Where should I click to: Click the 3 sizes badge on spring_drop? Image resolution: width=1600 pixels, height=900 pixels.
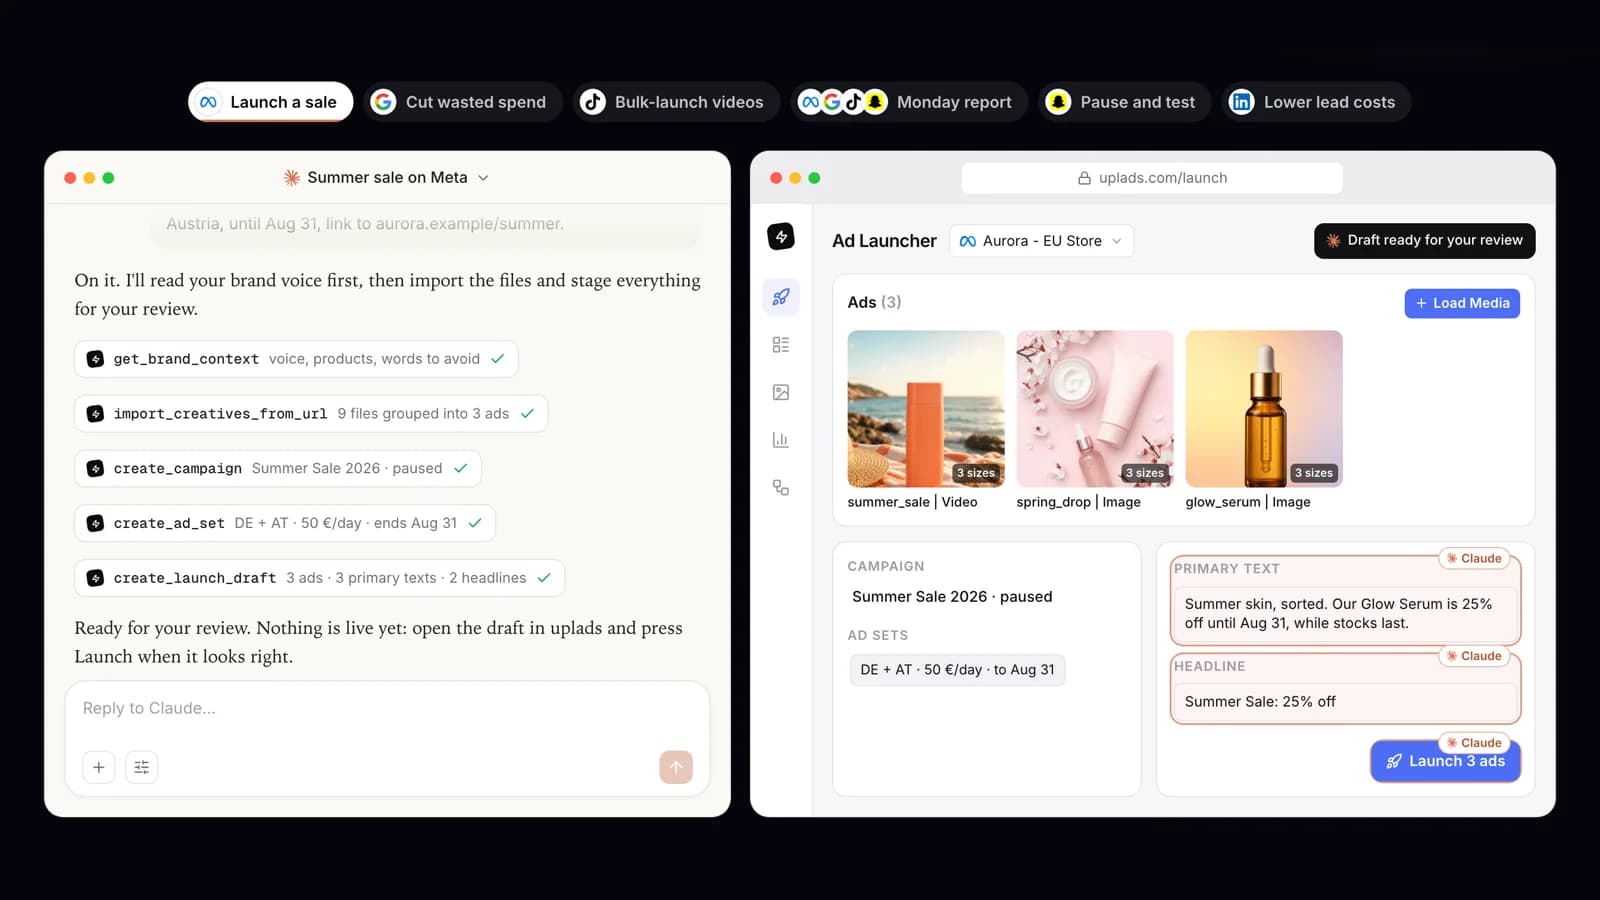click(x=1144, y=473)
